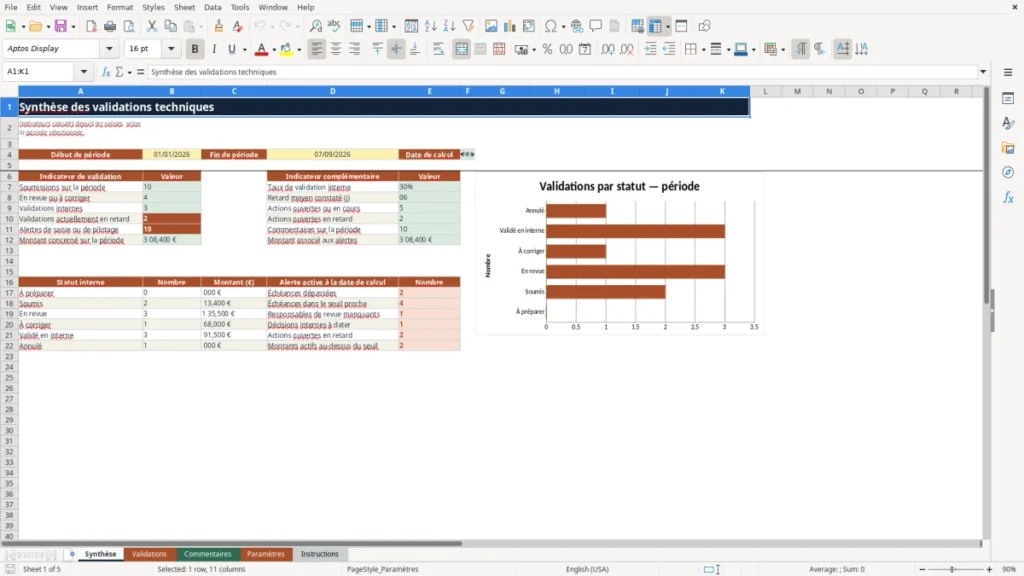Image resolution: width=1024 pixels, height=576 pixels.
Task: Toggle Align left
Action: pyautogui.click(x=317, y=49)
